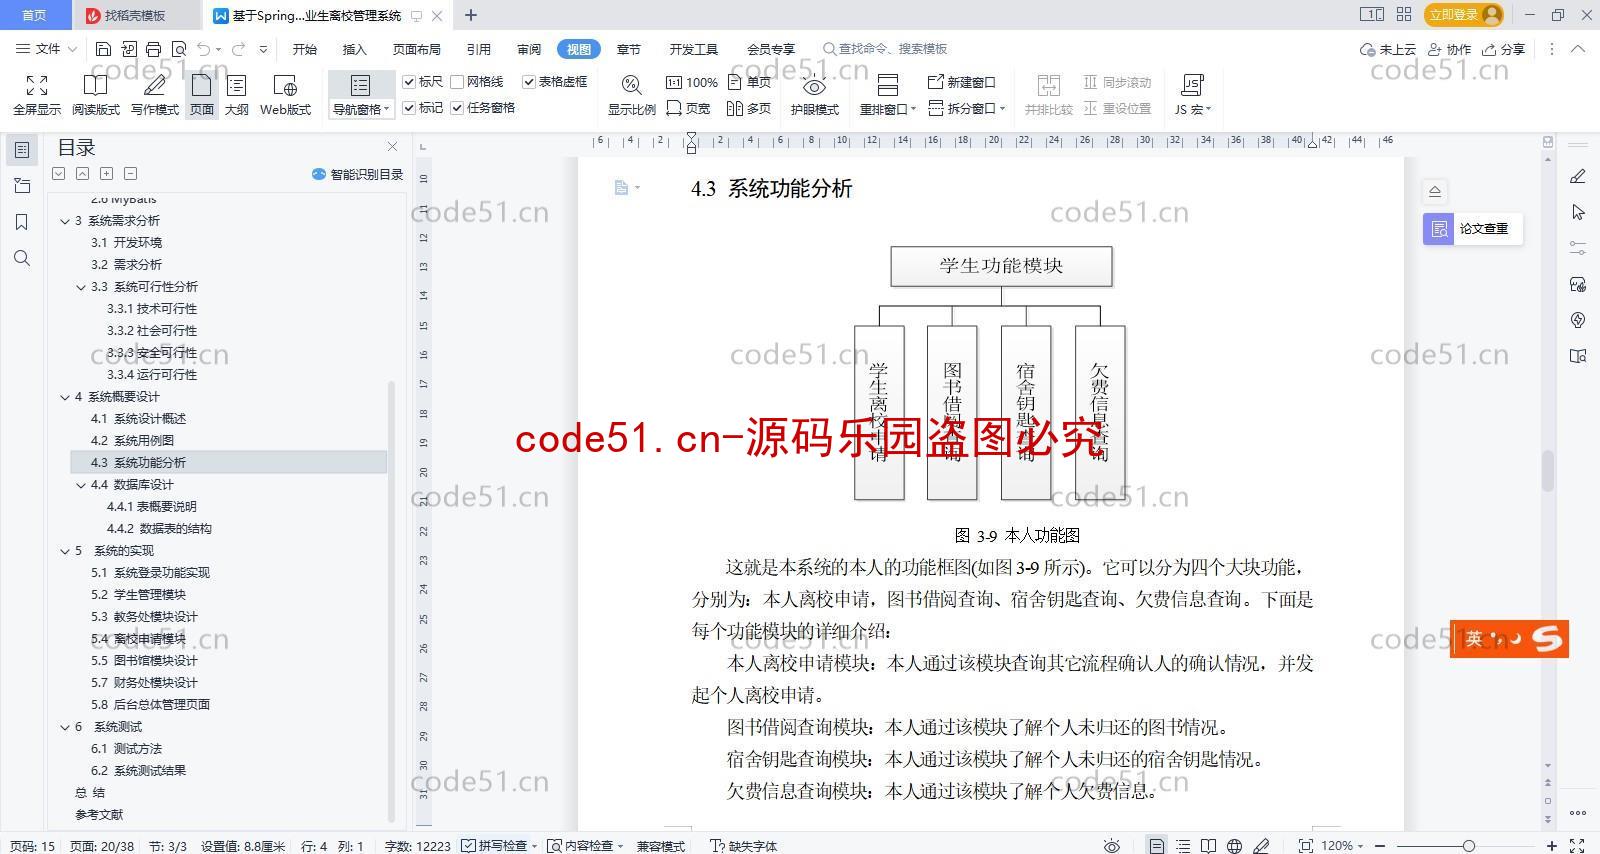Set zoom to 100% in ribbon
Viewport: 1600px width, 854px height.
tap(692, 82)
